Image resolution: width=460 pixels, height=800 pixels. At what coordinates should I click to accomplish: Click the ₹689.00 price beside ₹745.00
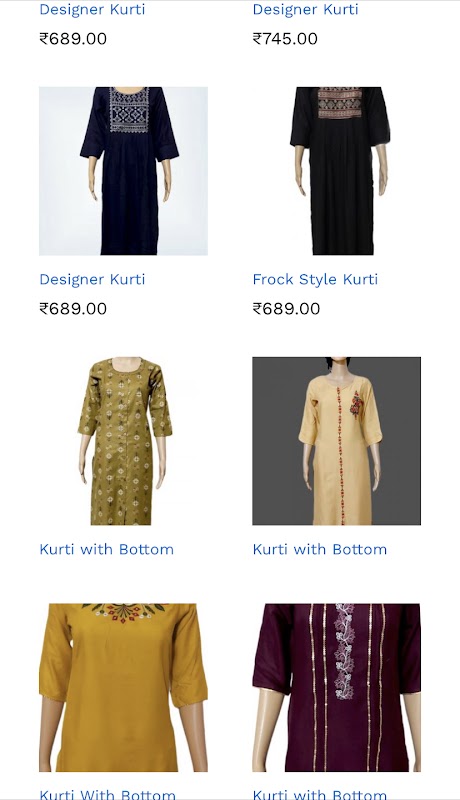click(x=73, y=39)
